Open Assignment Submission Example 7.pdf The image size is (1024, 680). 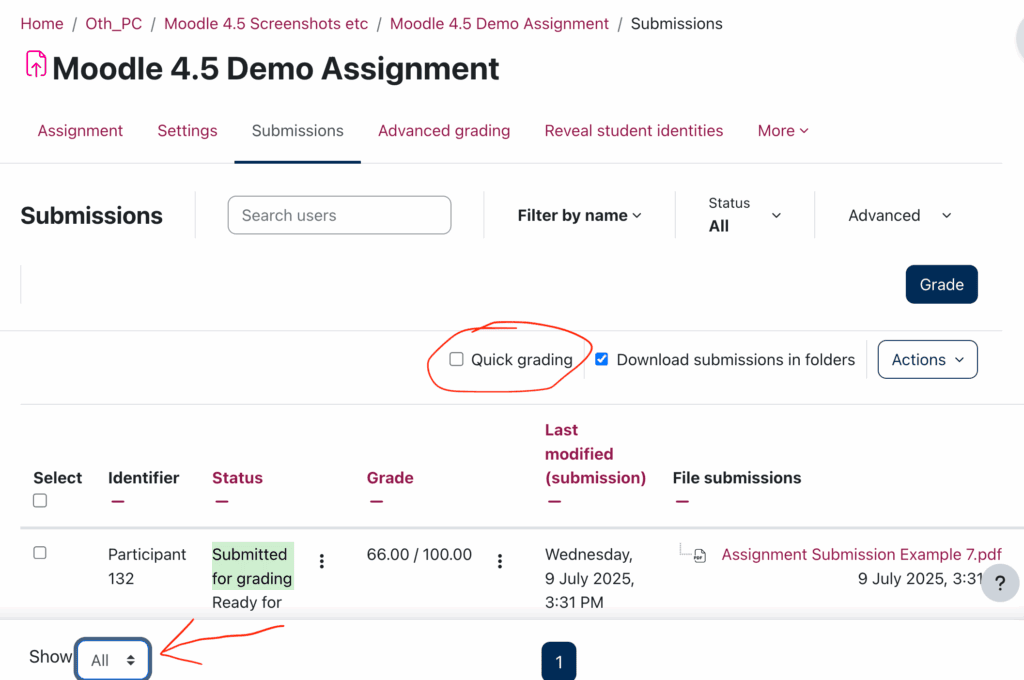(861, 554)
